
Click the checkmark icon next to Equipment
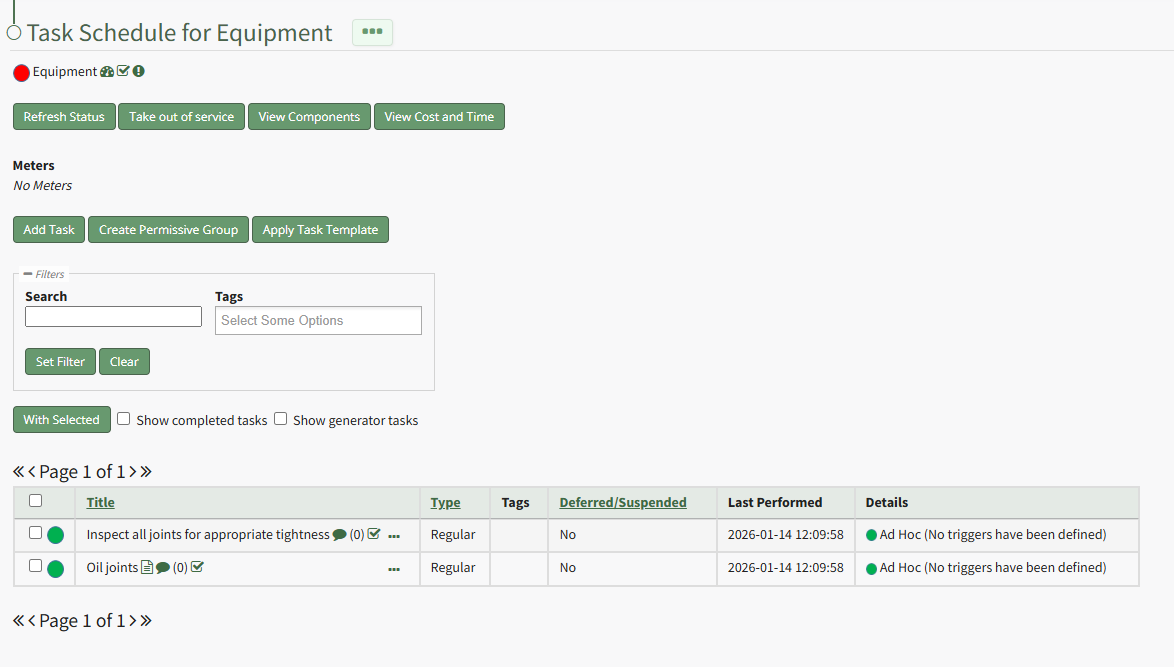[x=123, y=71]
